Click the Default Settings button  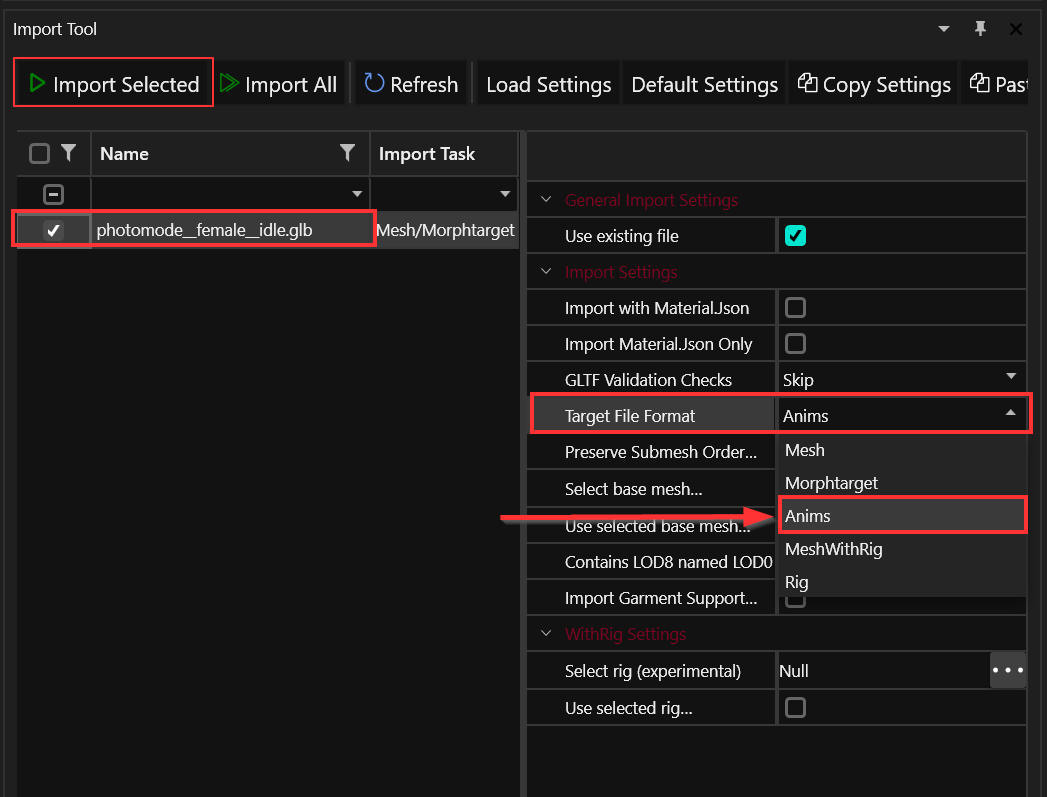click(704, 85)
